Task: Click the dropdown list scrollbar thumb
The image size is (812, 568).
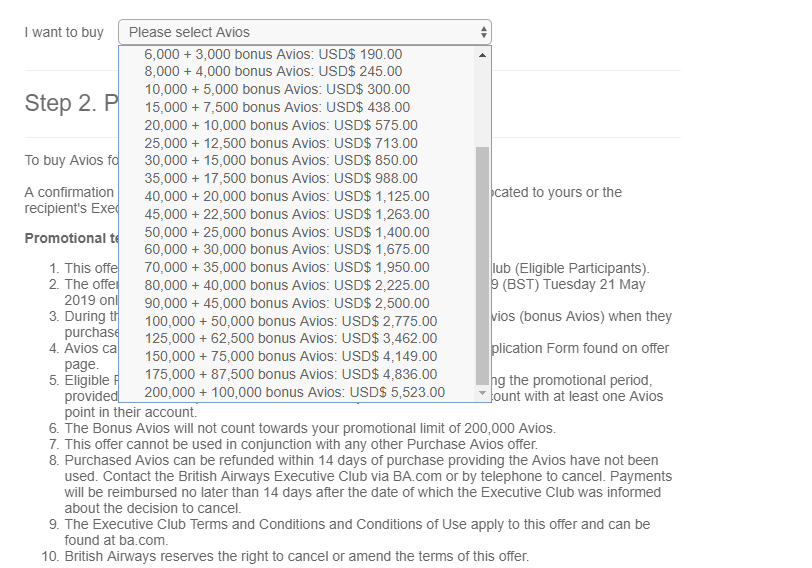Action: click(483, 265)
